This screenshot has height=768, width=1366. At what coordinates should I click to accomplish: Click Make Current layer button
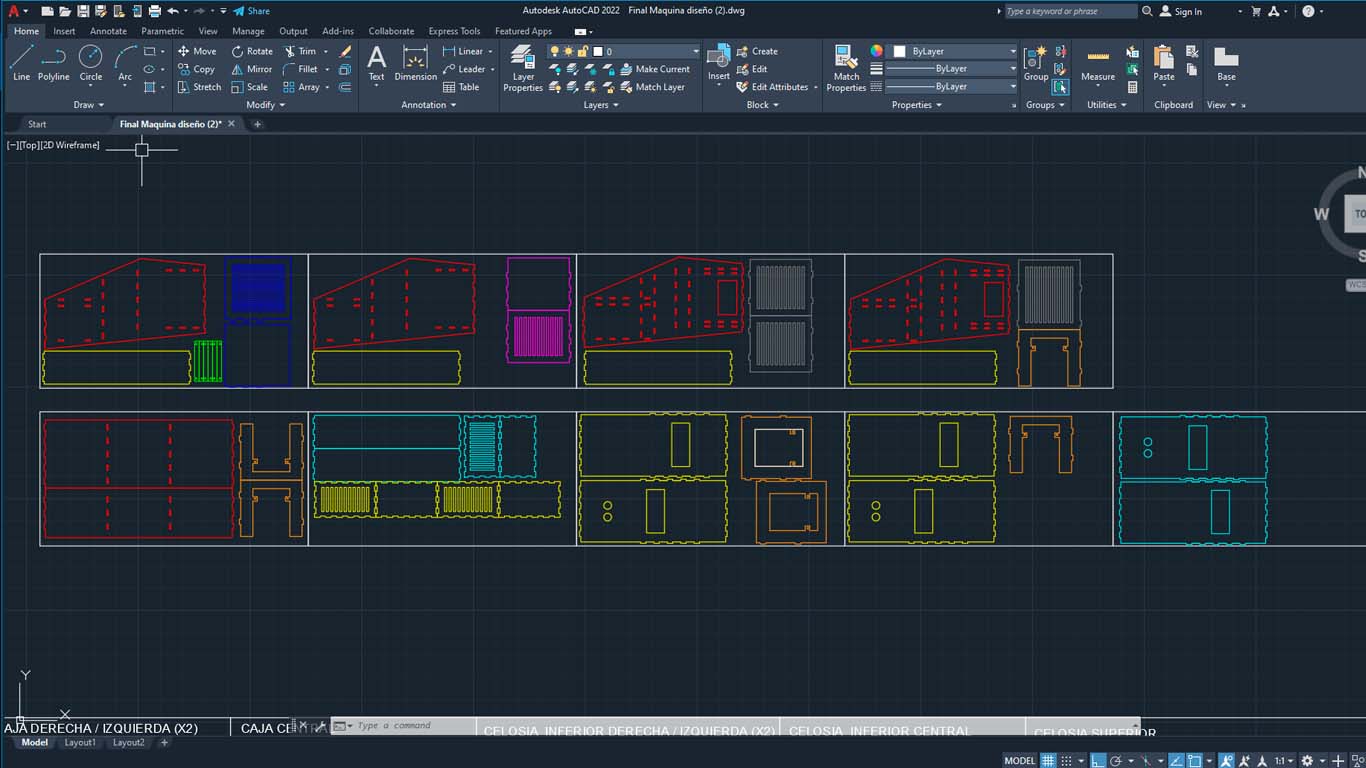pyautogui.click(x=655, y=69)
